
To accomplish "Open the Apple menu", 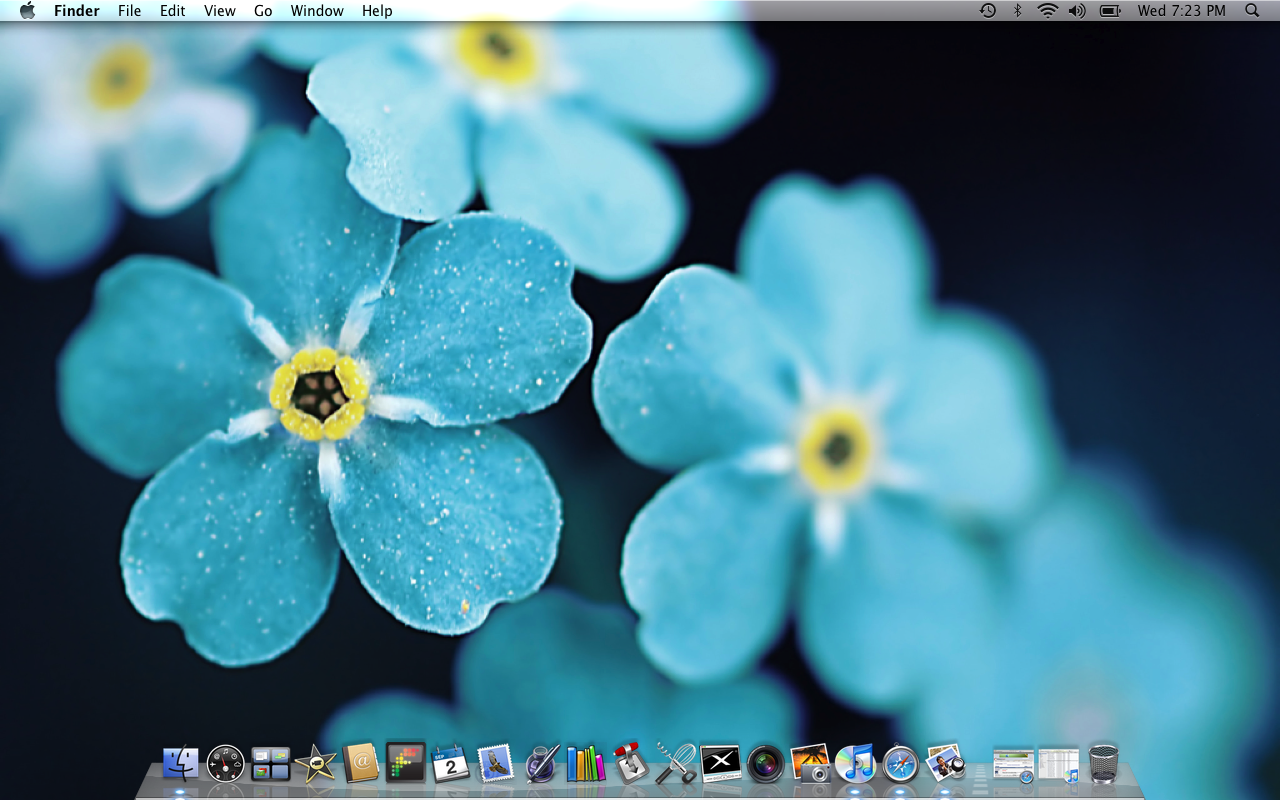I will [27, 11].
